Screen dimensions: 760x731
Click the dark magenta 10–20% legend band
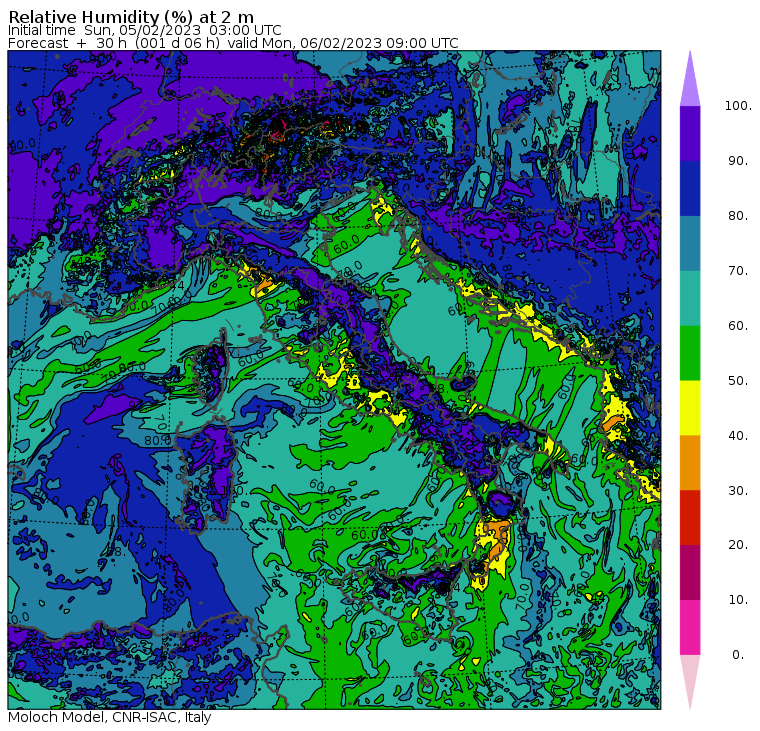pyautogui.click(x=690, y=572)
